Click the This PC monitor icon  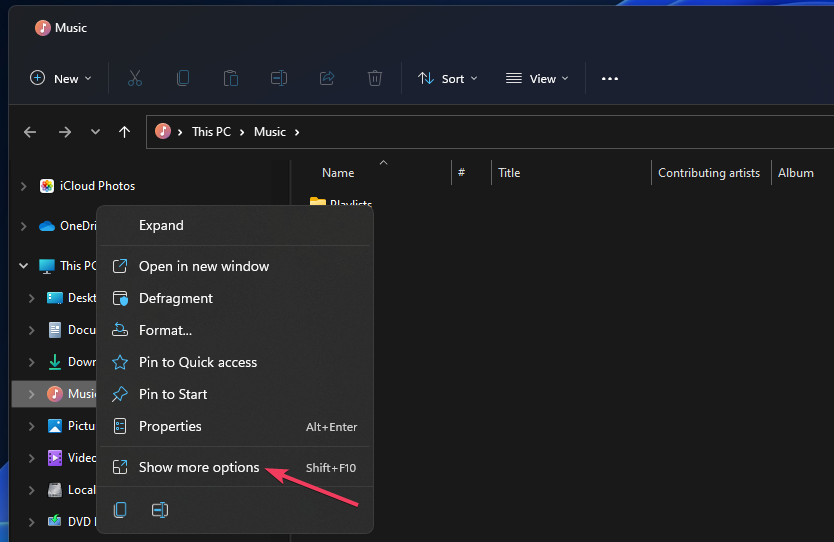click(47, 266)
